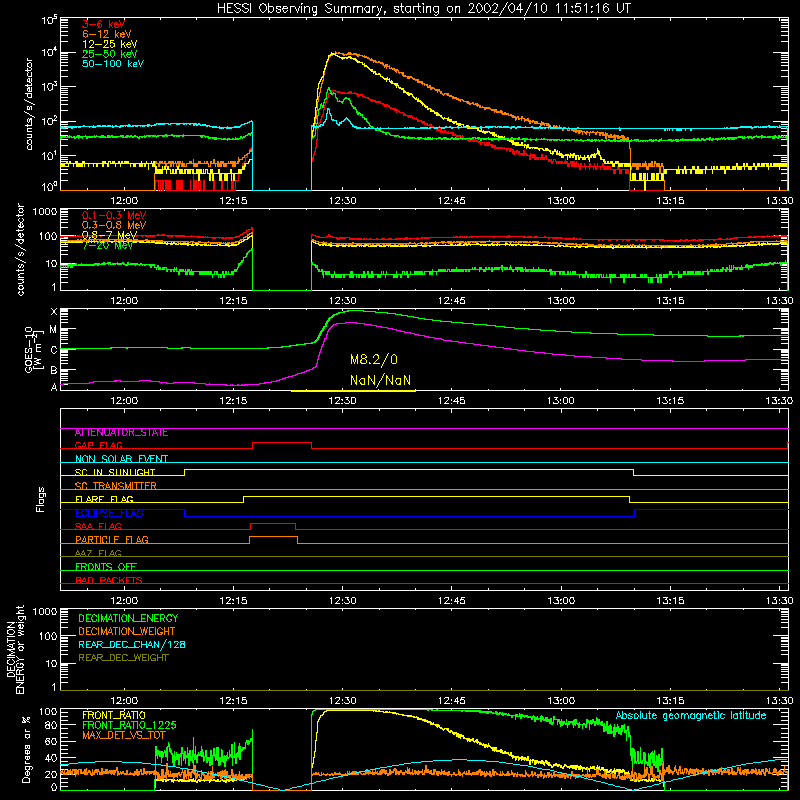Click the 0.1-0.3 MeV legend entry
Image resolution: width=800 pixels, height=800 pixels.
coord(114,215)
